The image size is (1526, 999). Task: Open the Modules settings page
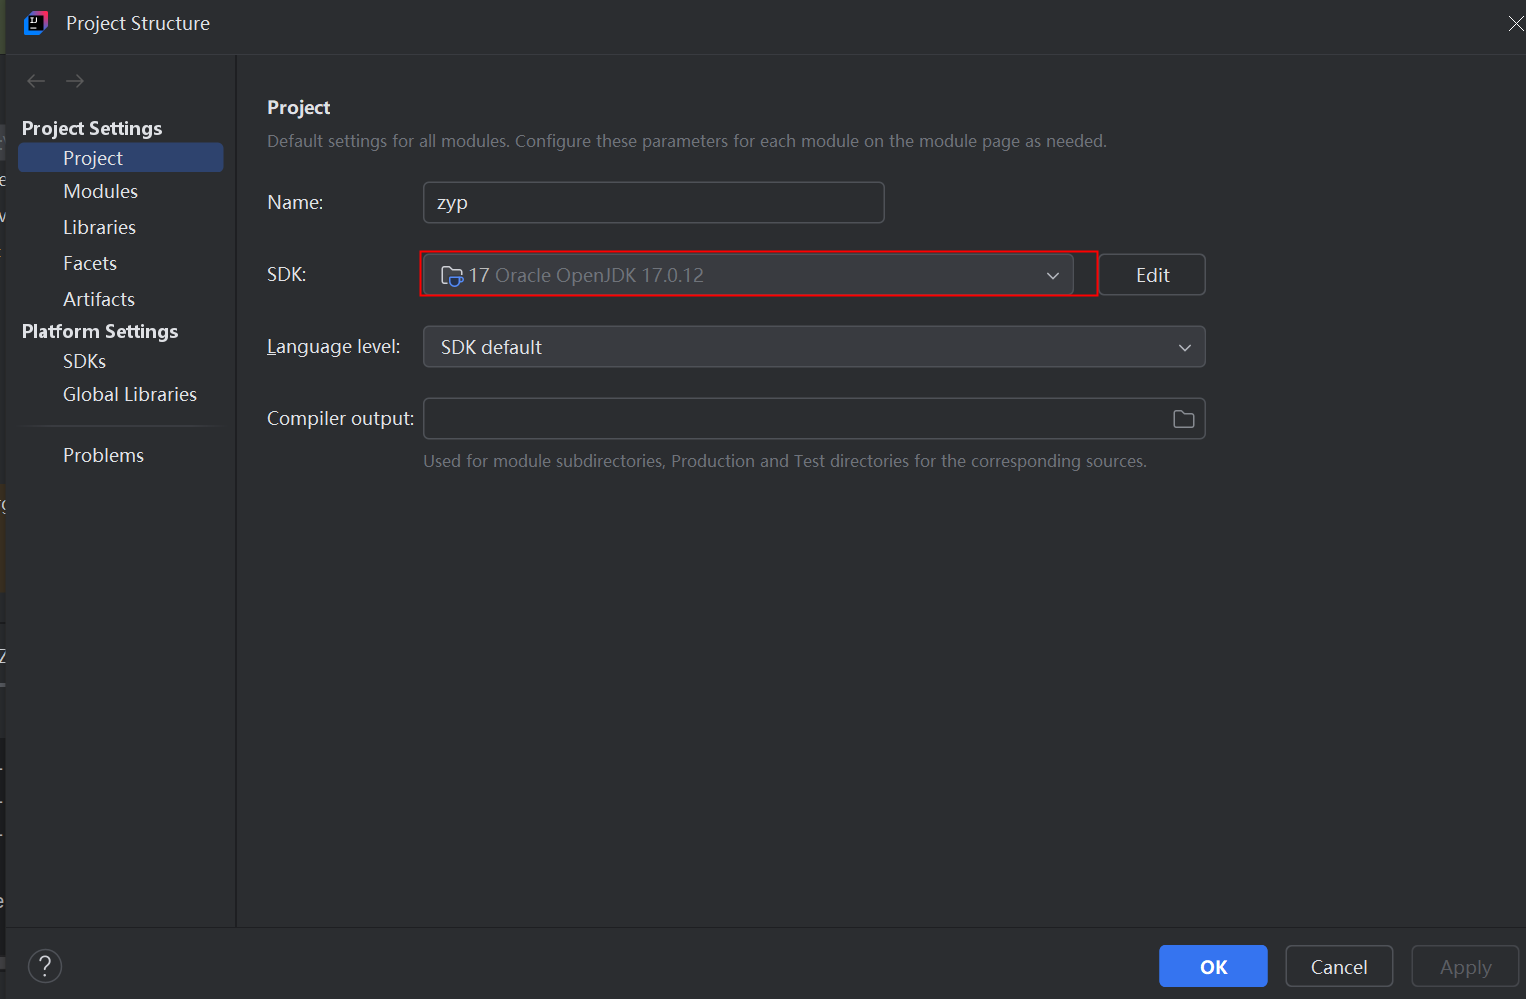[x=100, y=191]
